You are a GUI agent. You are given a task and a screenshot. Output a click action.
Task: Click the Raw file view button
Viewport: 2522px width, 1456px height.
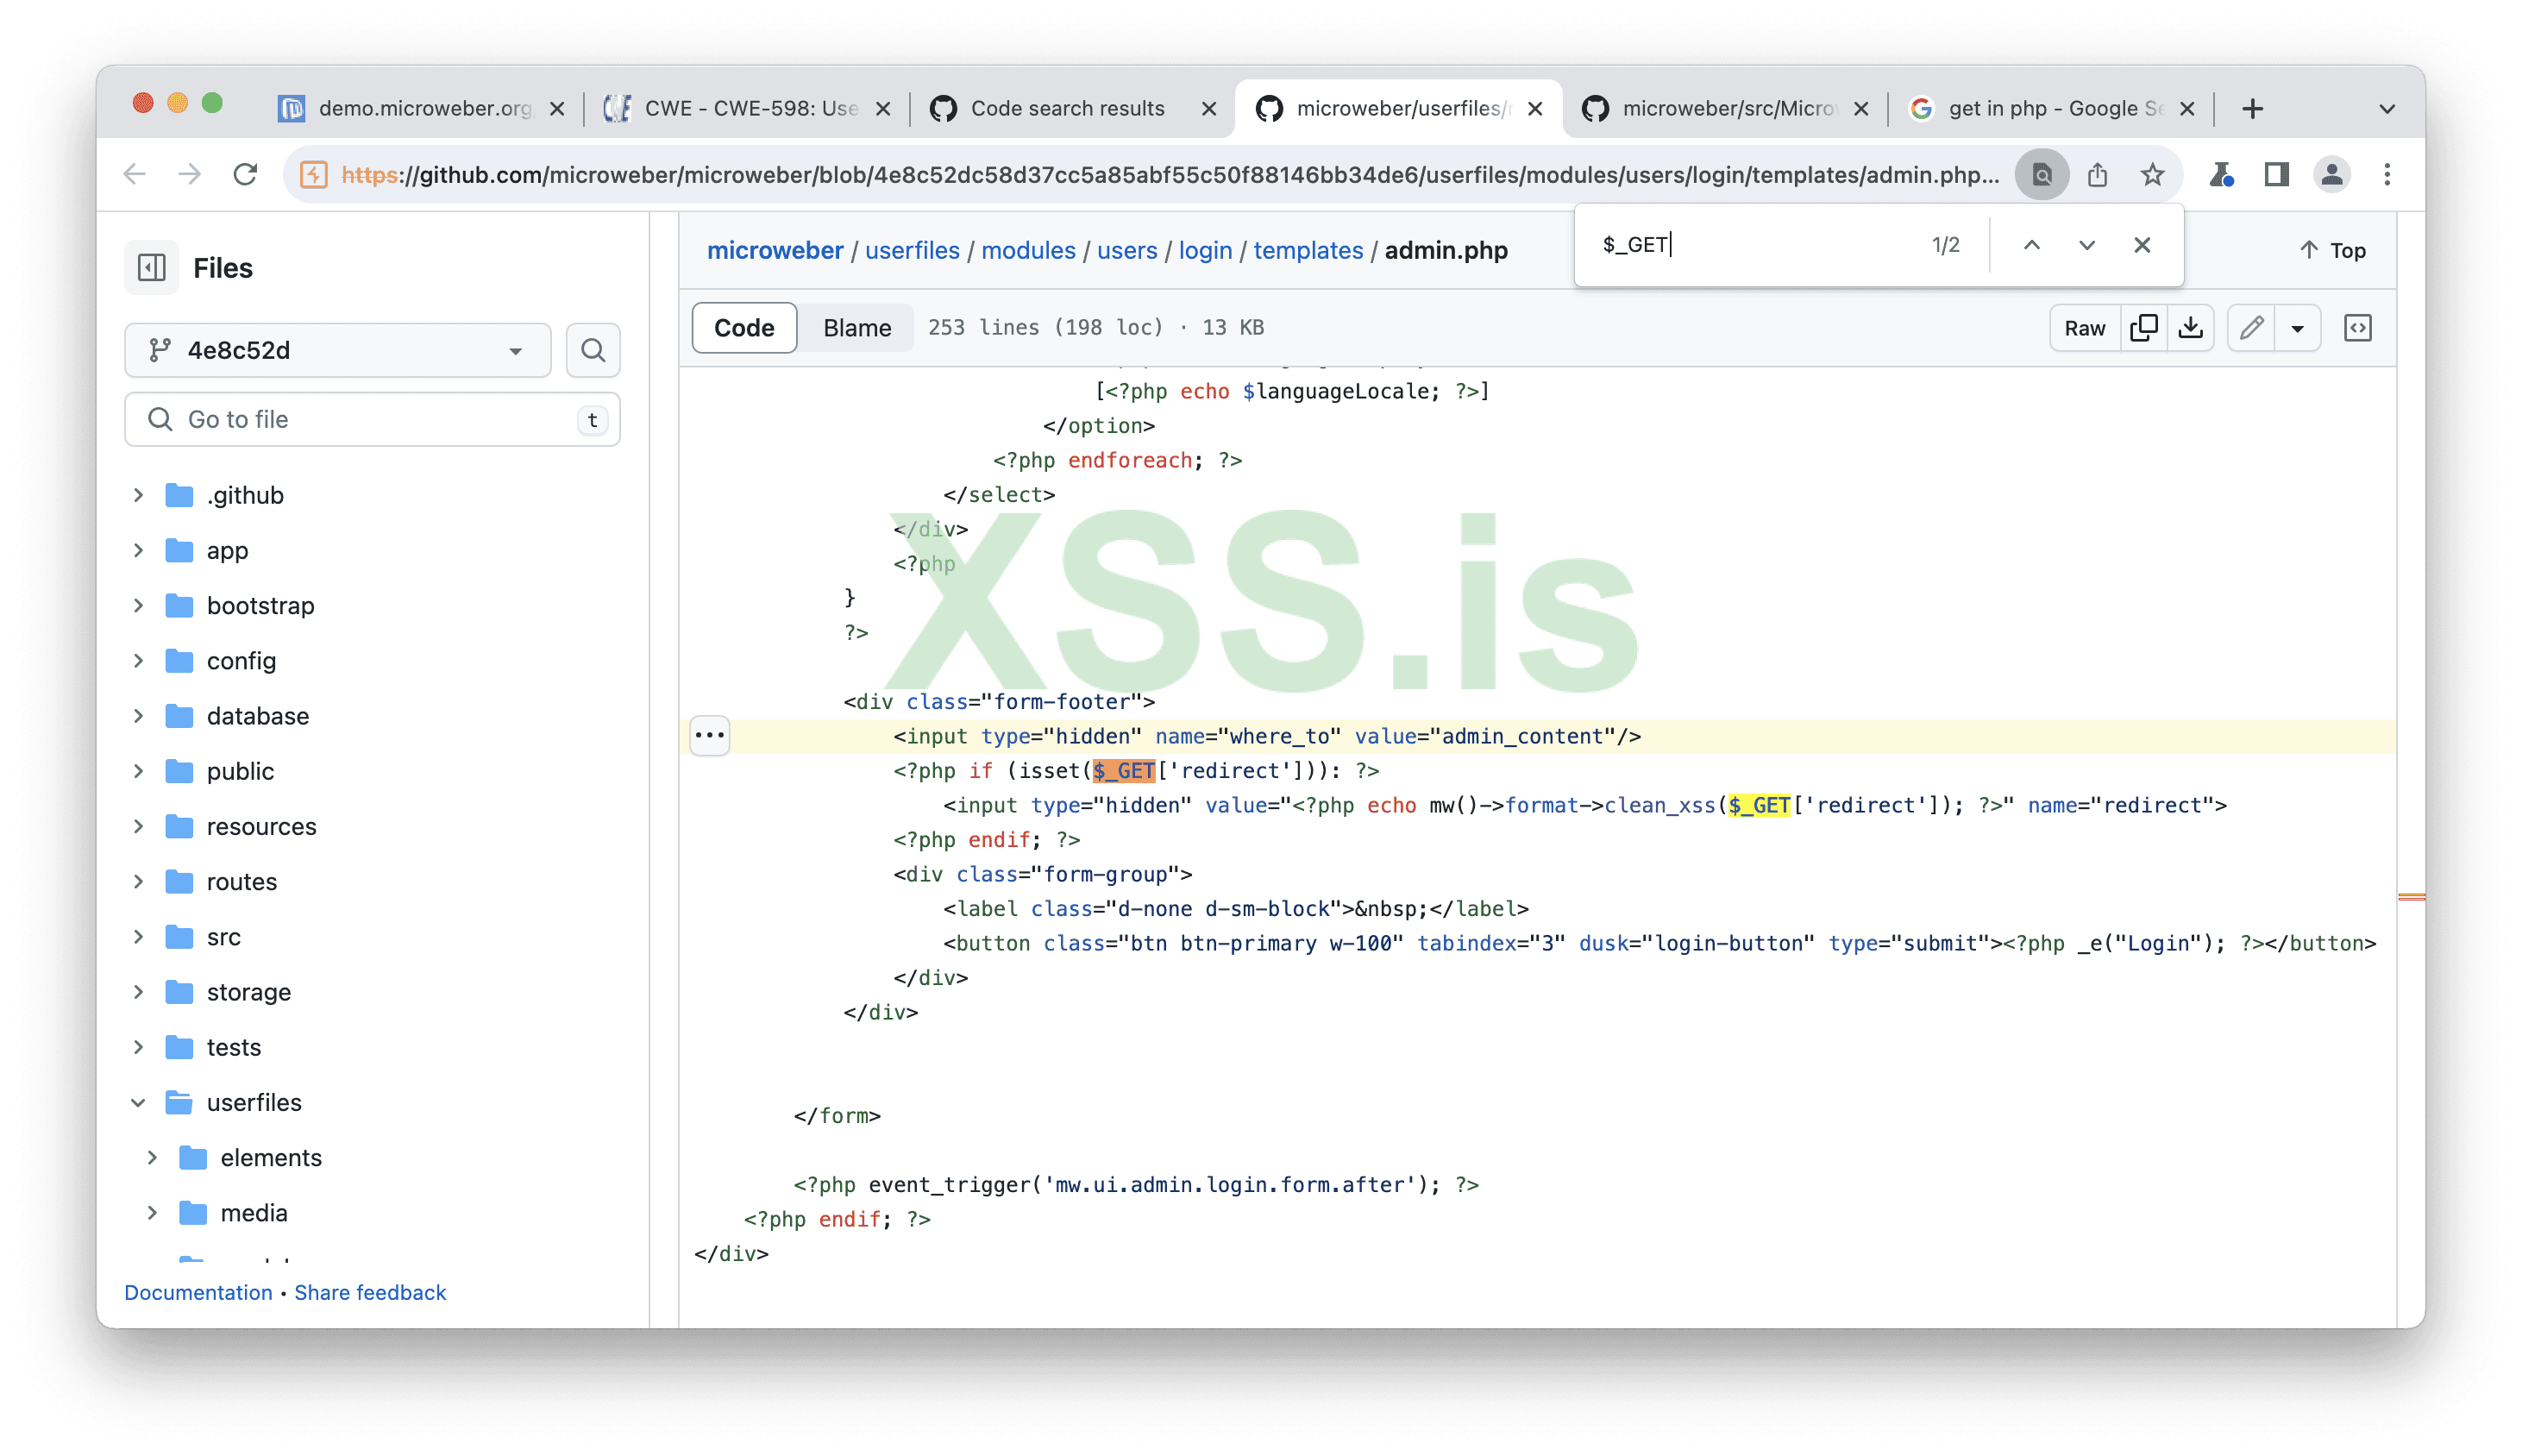coord(2084,328)
